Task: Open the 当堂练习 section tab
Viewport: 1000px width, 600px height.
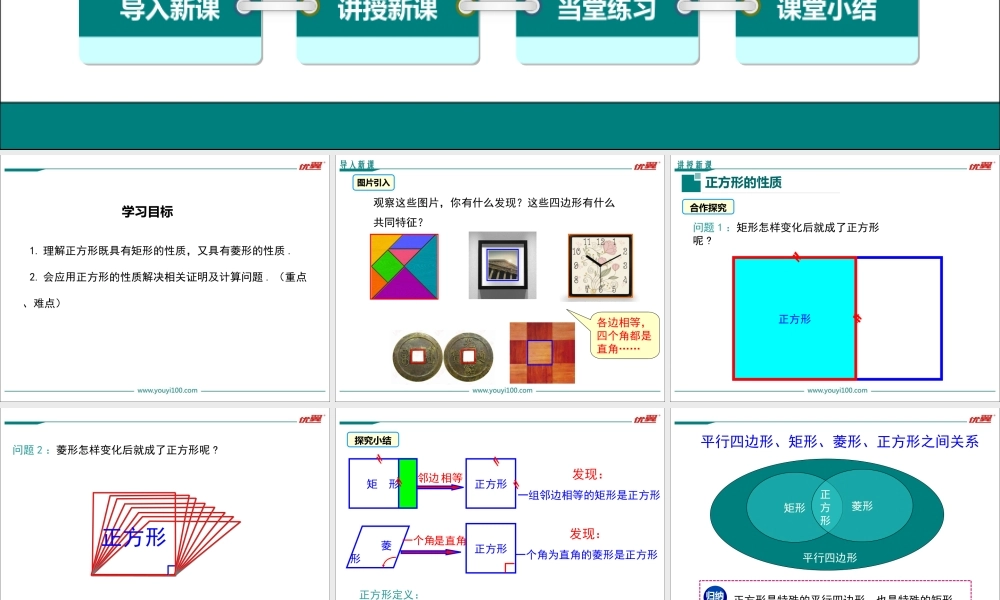Action: [607, 12]
